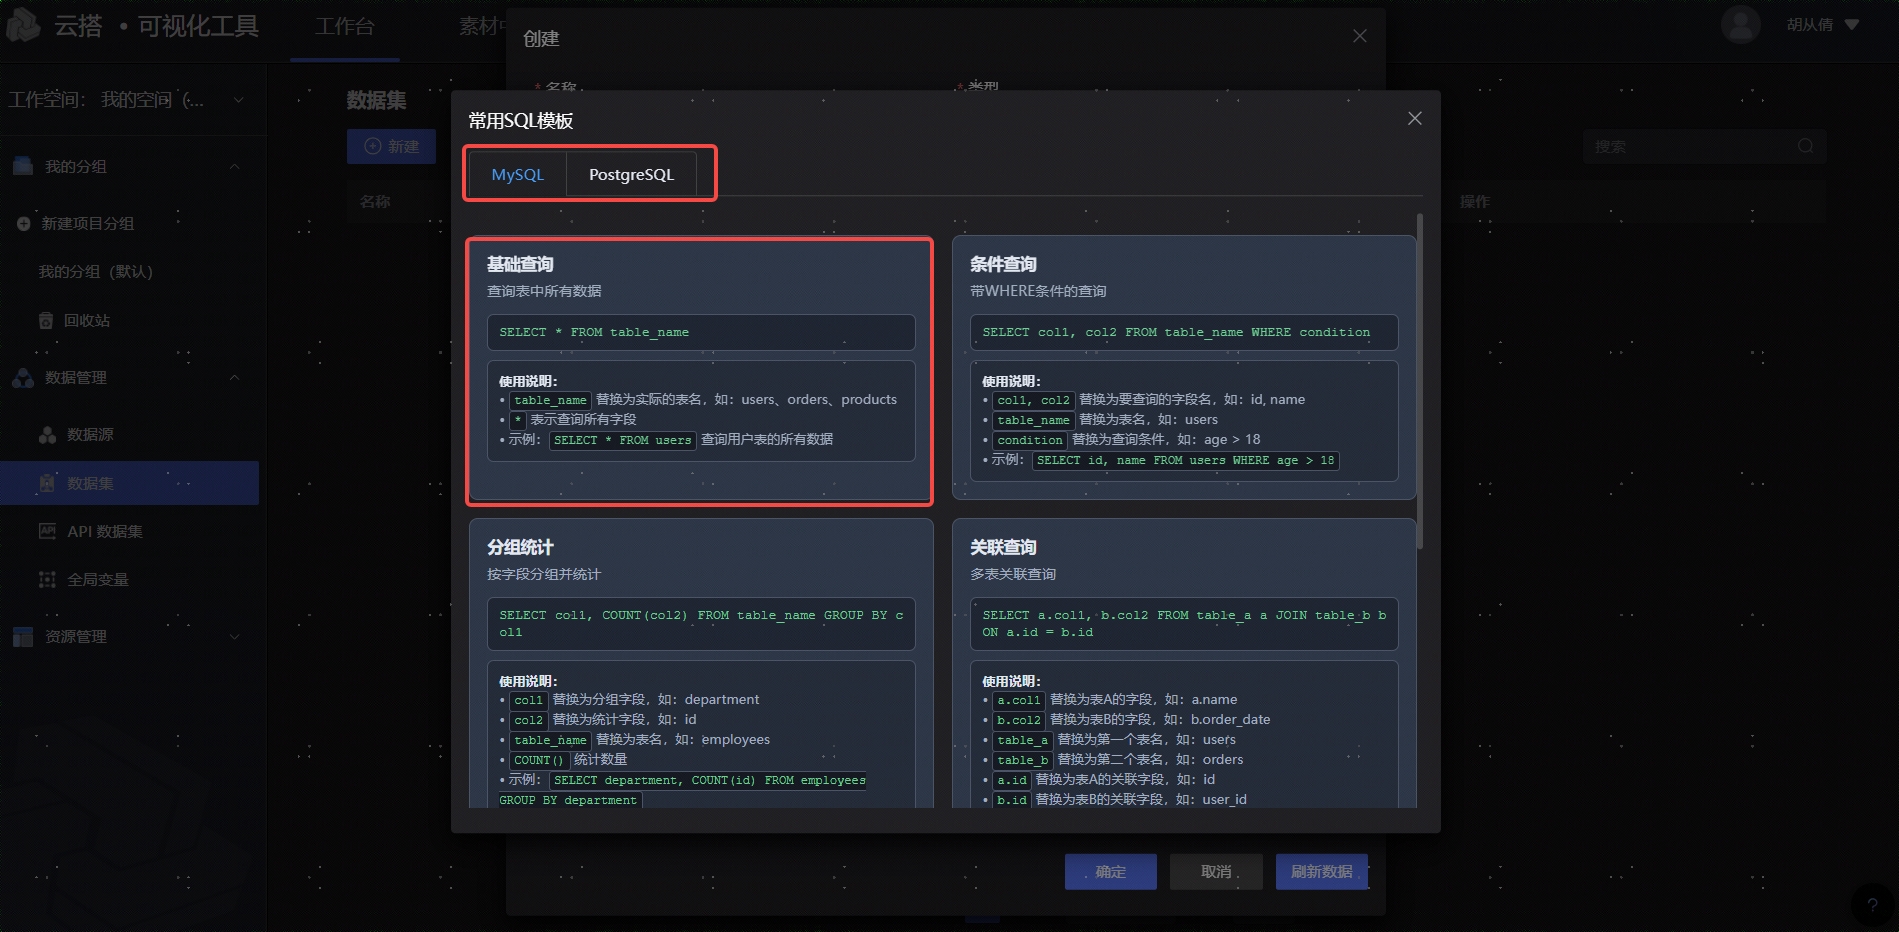Select the MySQL tab

click(x=517, y=174)
